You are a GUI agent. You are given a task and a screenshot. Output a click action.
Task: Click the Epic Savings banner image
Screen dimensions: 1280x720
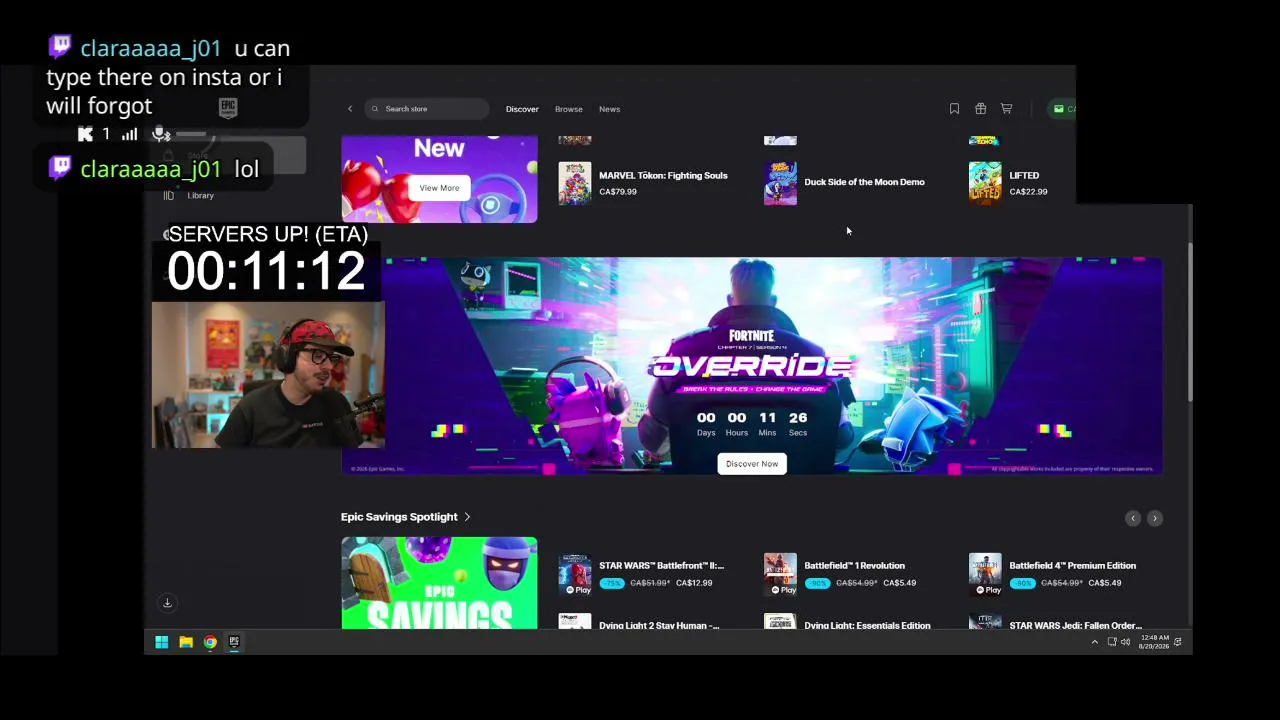[439, 583]
